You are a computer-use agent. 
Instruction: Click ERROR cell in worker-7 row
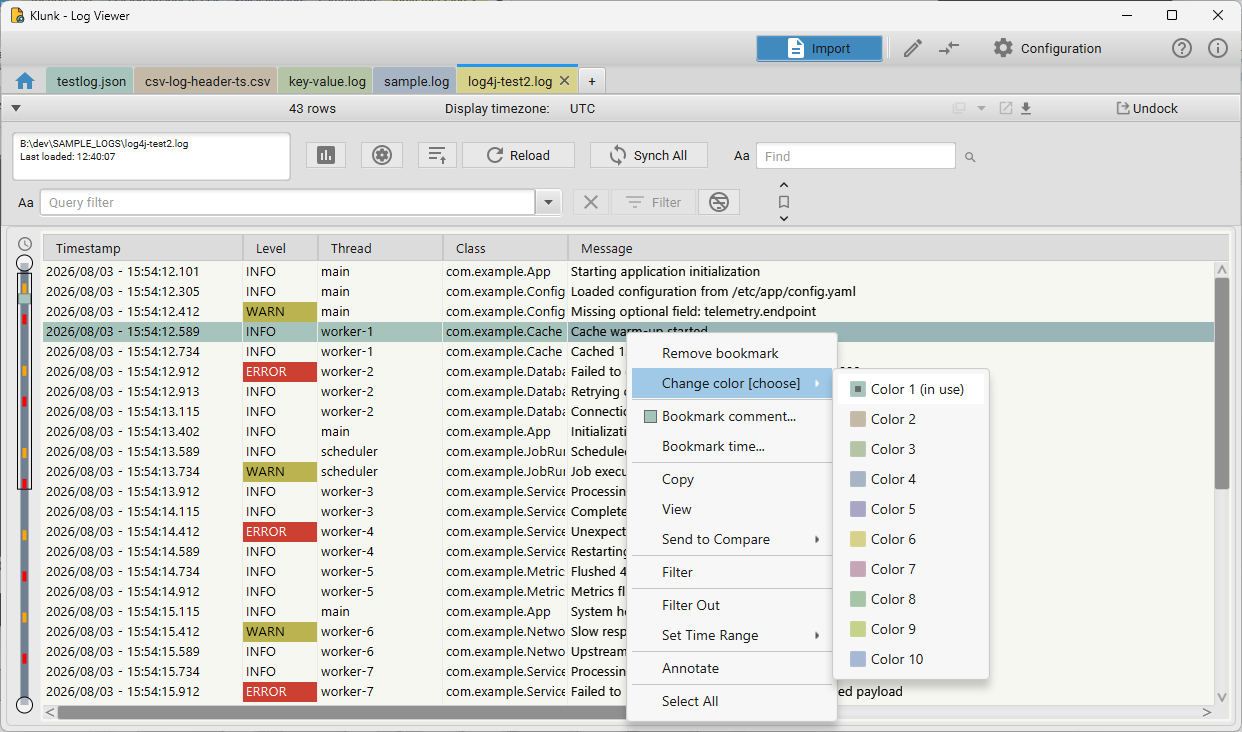280,691
